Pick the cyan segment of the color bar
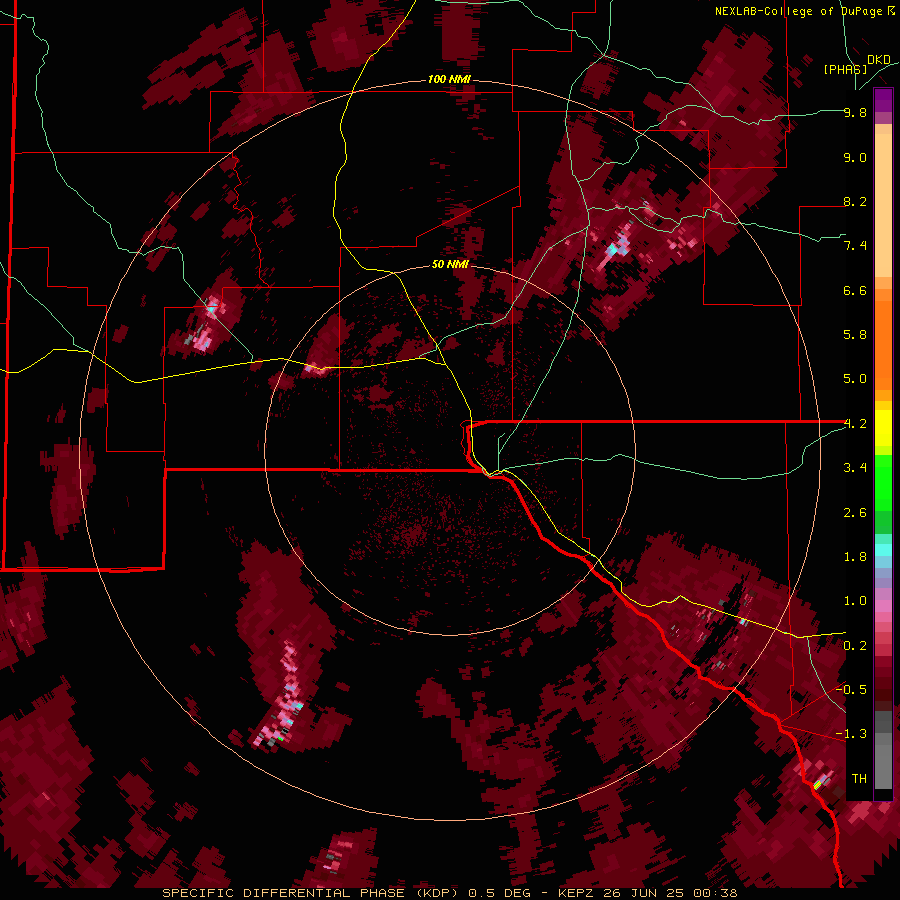Screen dimensions: 900x900 [x=883, y=550]
